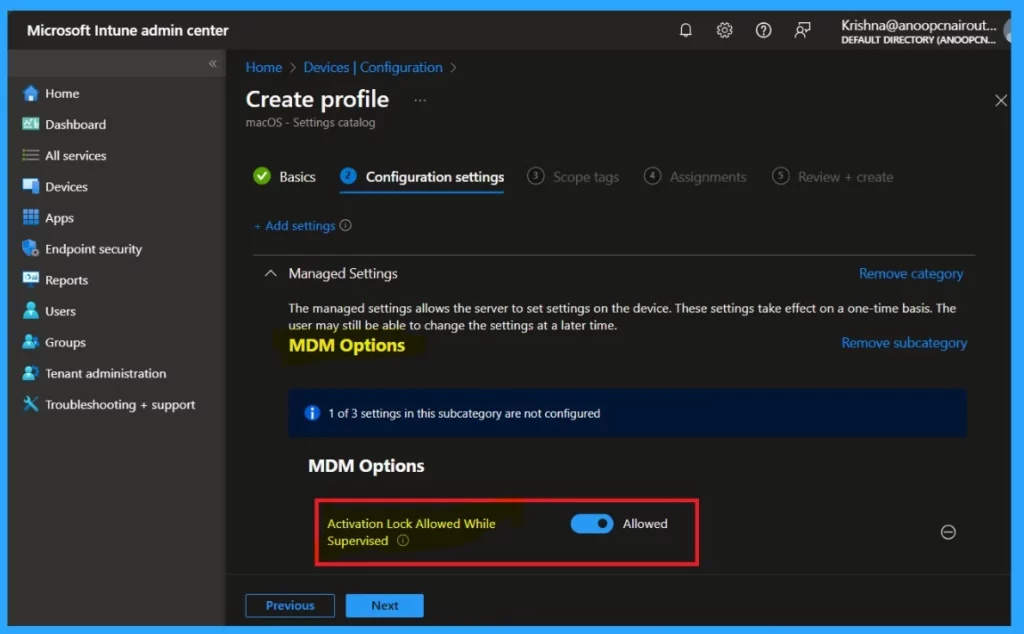Viewport: 1024px width, 634px height.
Task: Open Apps in the sidebar menu
Action: pos(59,217)
